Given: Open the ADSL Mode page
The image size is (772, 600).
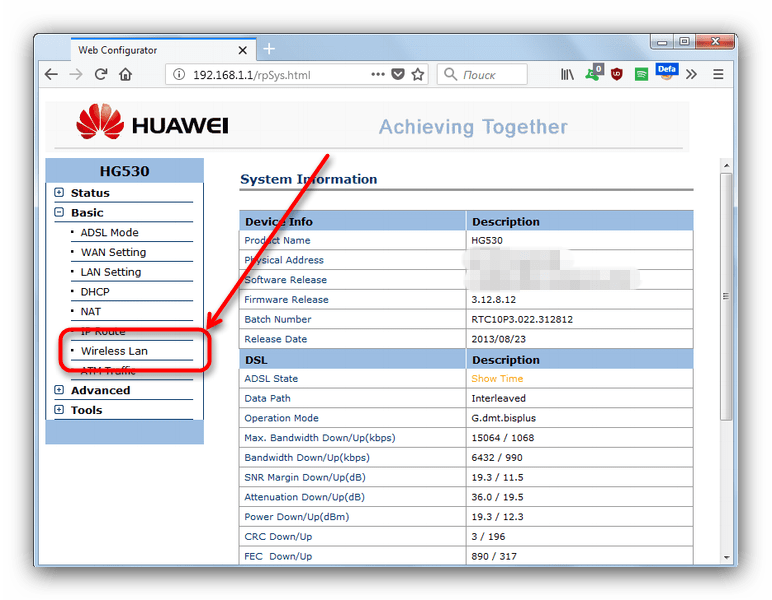Looking at the screenshot, I should coord(109,232).
